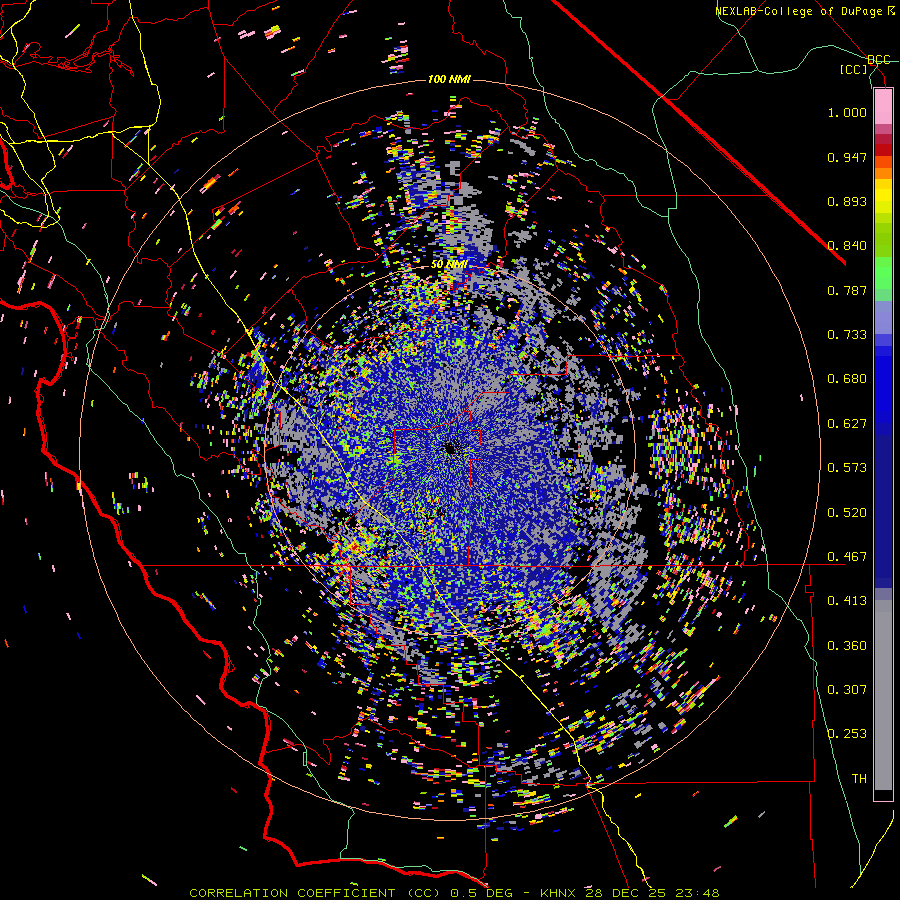Click the TH threshold label on scale

[x=859, y=779]
